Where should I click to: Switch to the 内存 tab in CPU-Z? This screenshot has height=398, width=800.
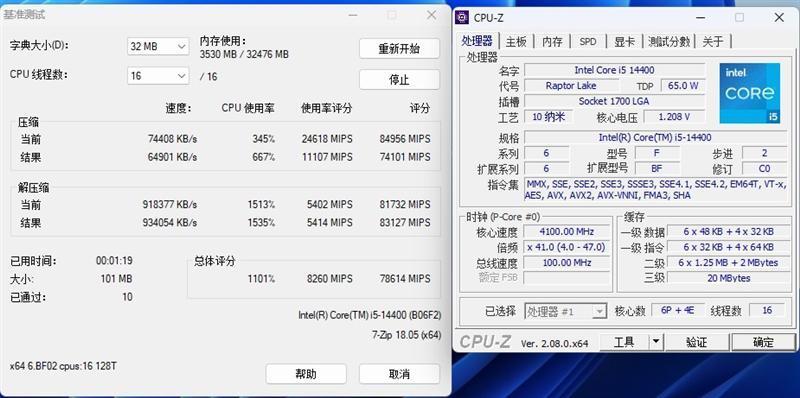tap(552, 41)
